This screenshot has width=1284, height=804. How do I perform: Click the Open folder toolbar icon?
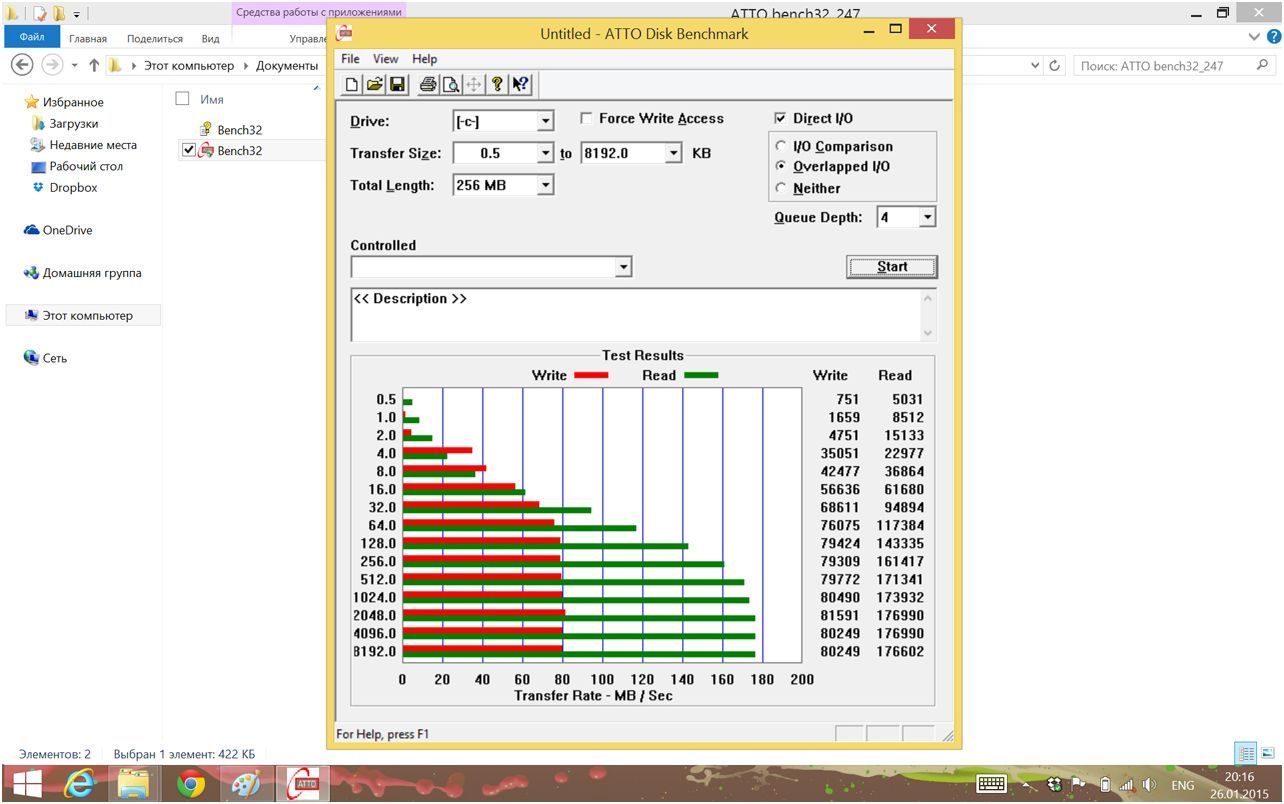[x=374, y=85]
